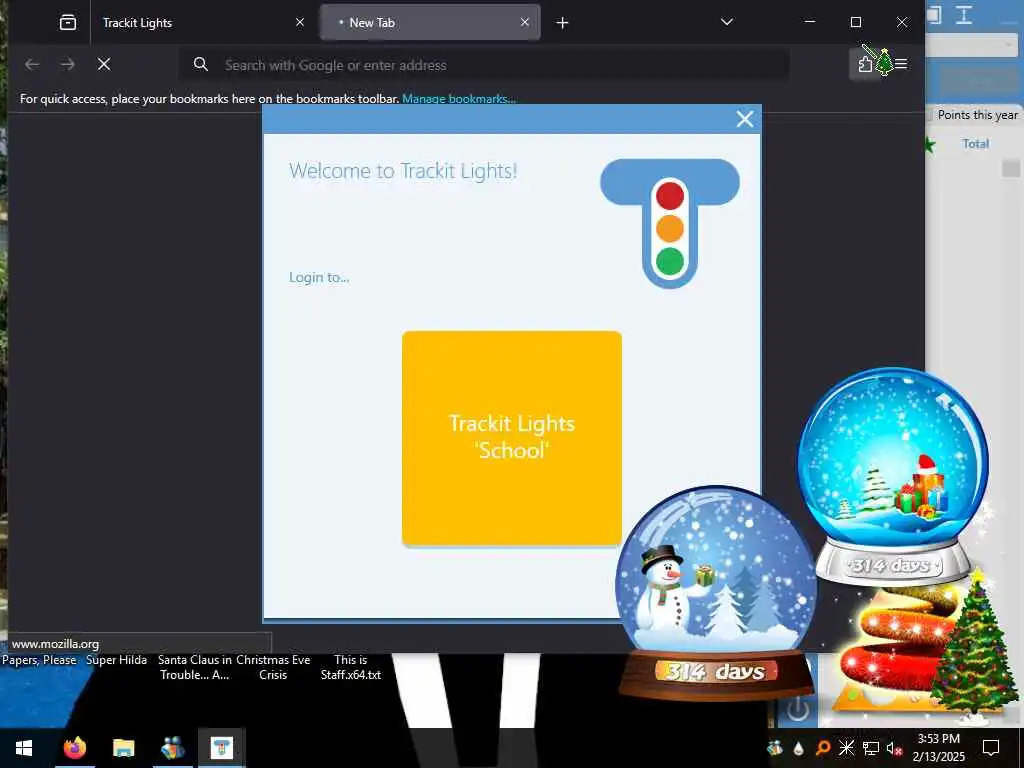Select the Santa Claus in Trouble desktop shortcut
The image size is (1024, 768).
tap(195, 667)
